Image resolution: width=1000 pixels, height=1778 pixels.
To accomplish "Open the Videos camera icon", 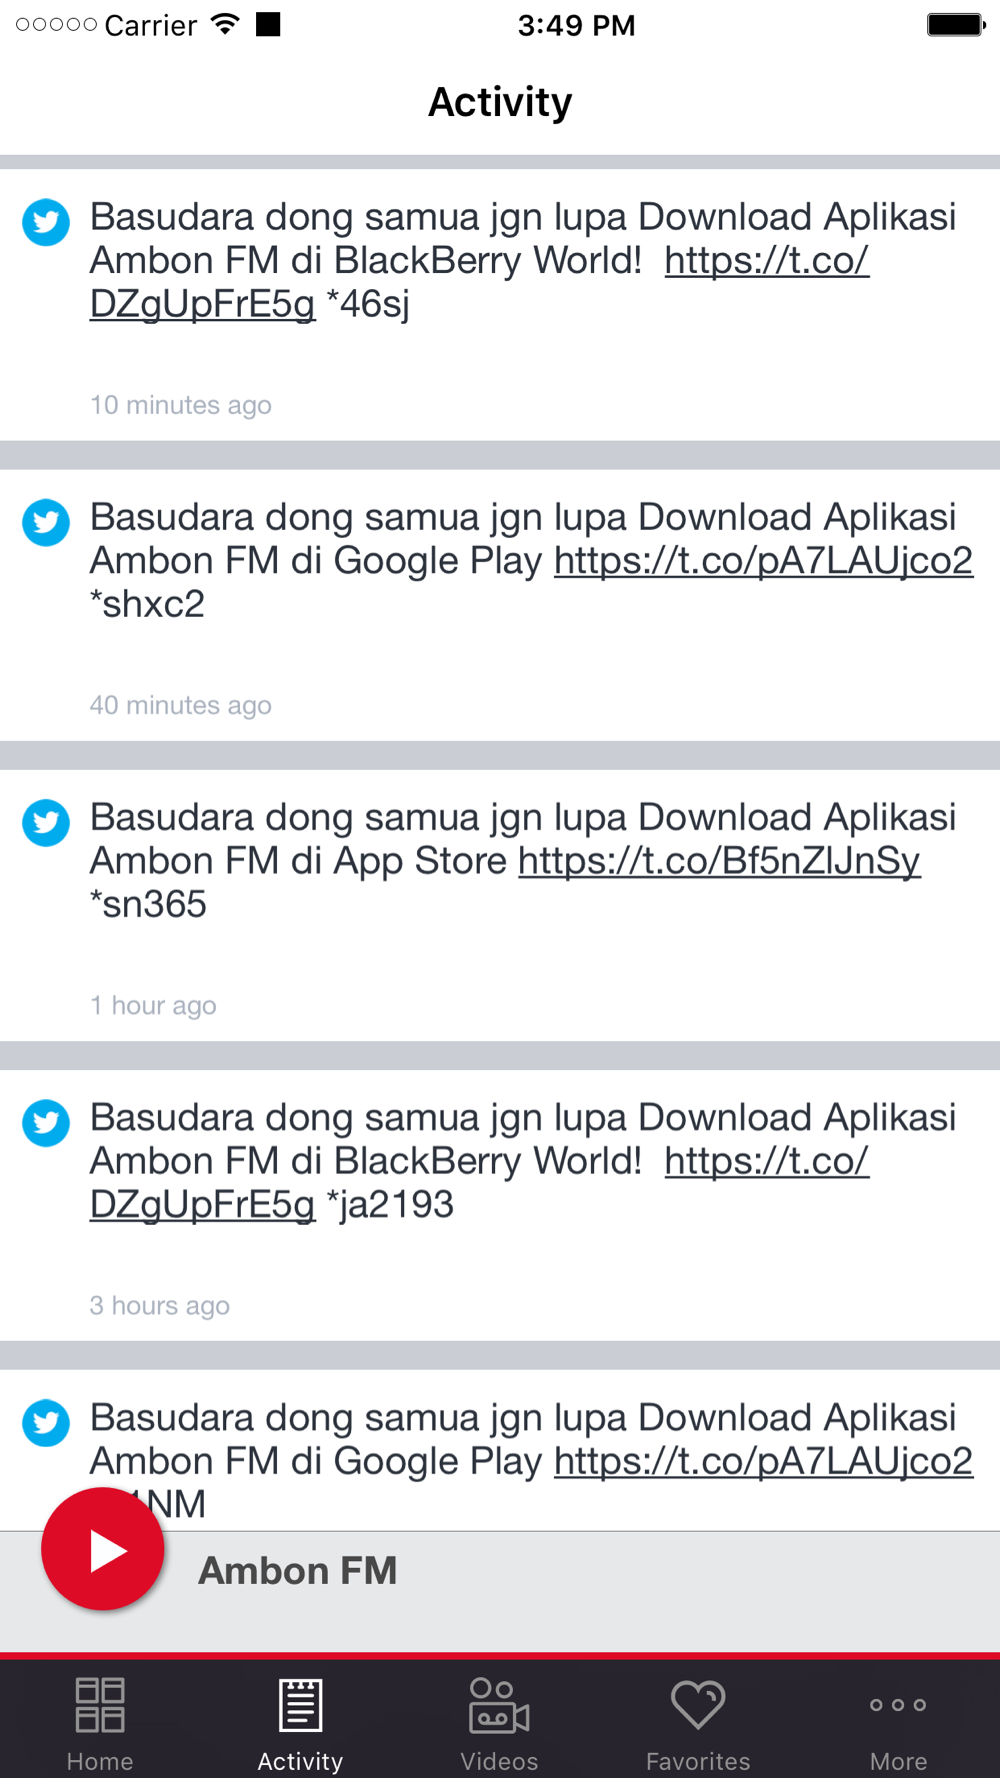I will (x=499, y=1705).
